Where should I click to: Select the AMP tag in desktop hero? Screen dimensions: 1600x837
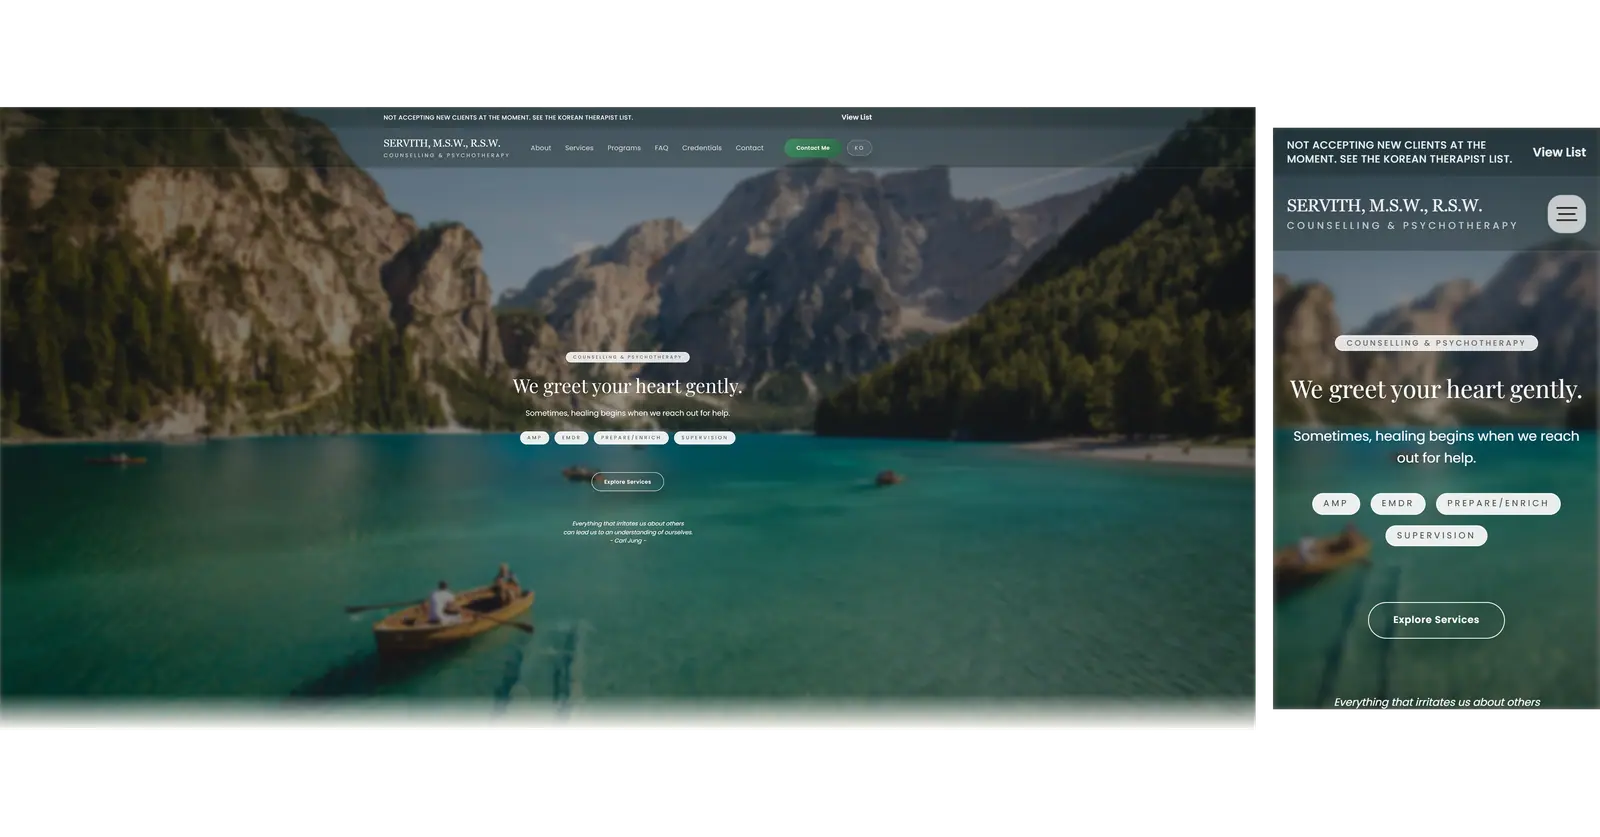coord(534,438)
